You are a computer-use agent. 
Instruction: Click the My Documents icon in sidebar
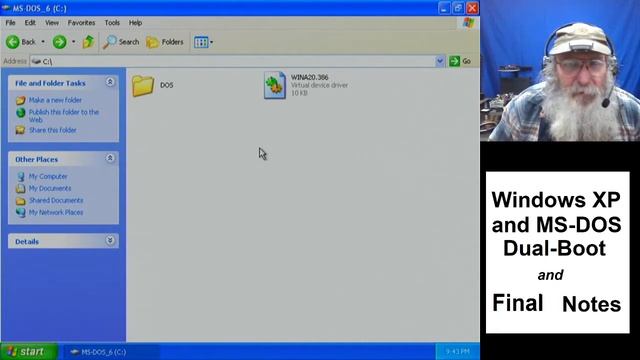[20, 188]
